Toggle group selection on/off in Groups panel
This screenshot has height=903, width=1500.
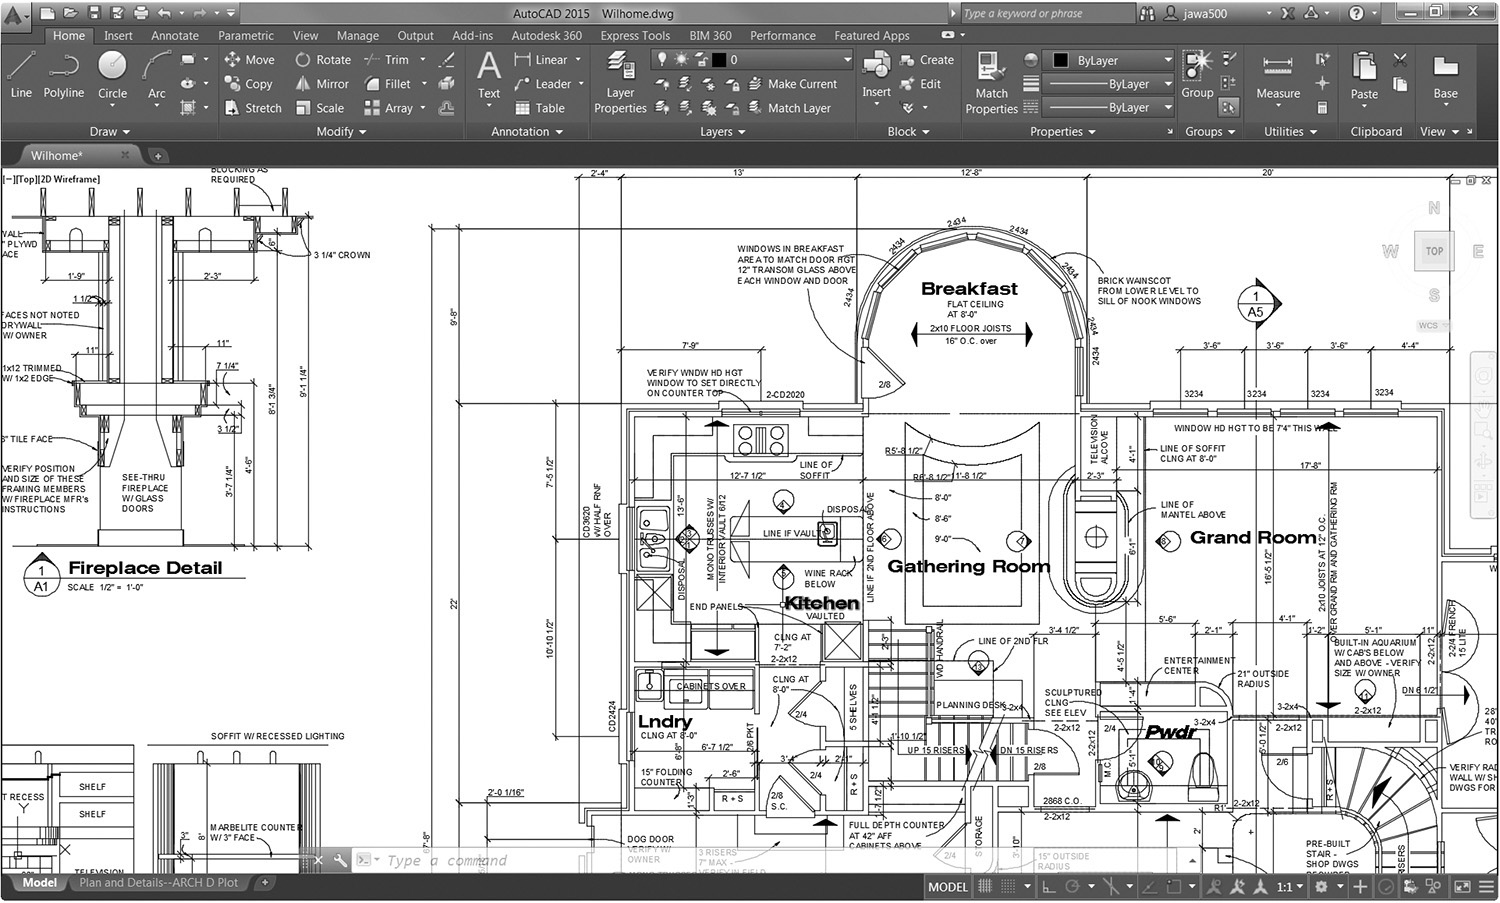click(x=1229, y=107)
